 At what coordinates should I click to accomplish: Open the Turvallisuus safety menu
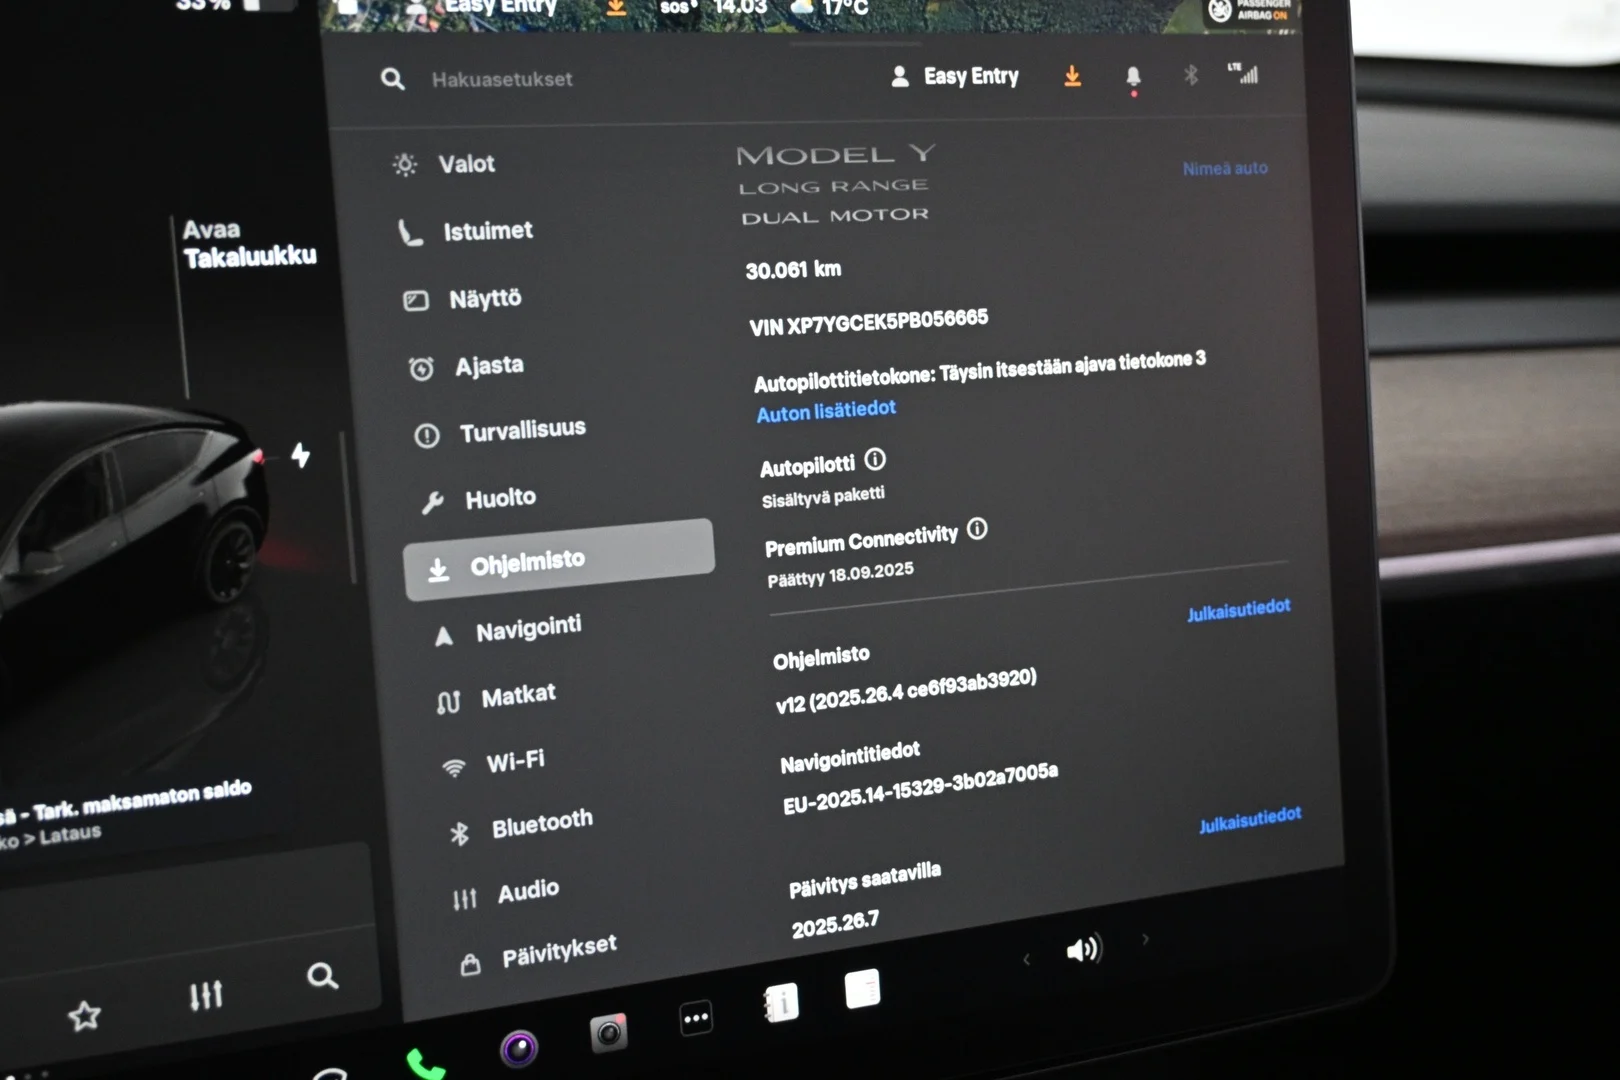(x=500, y=432)
